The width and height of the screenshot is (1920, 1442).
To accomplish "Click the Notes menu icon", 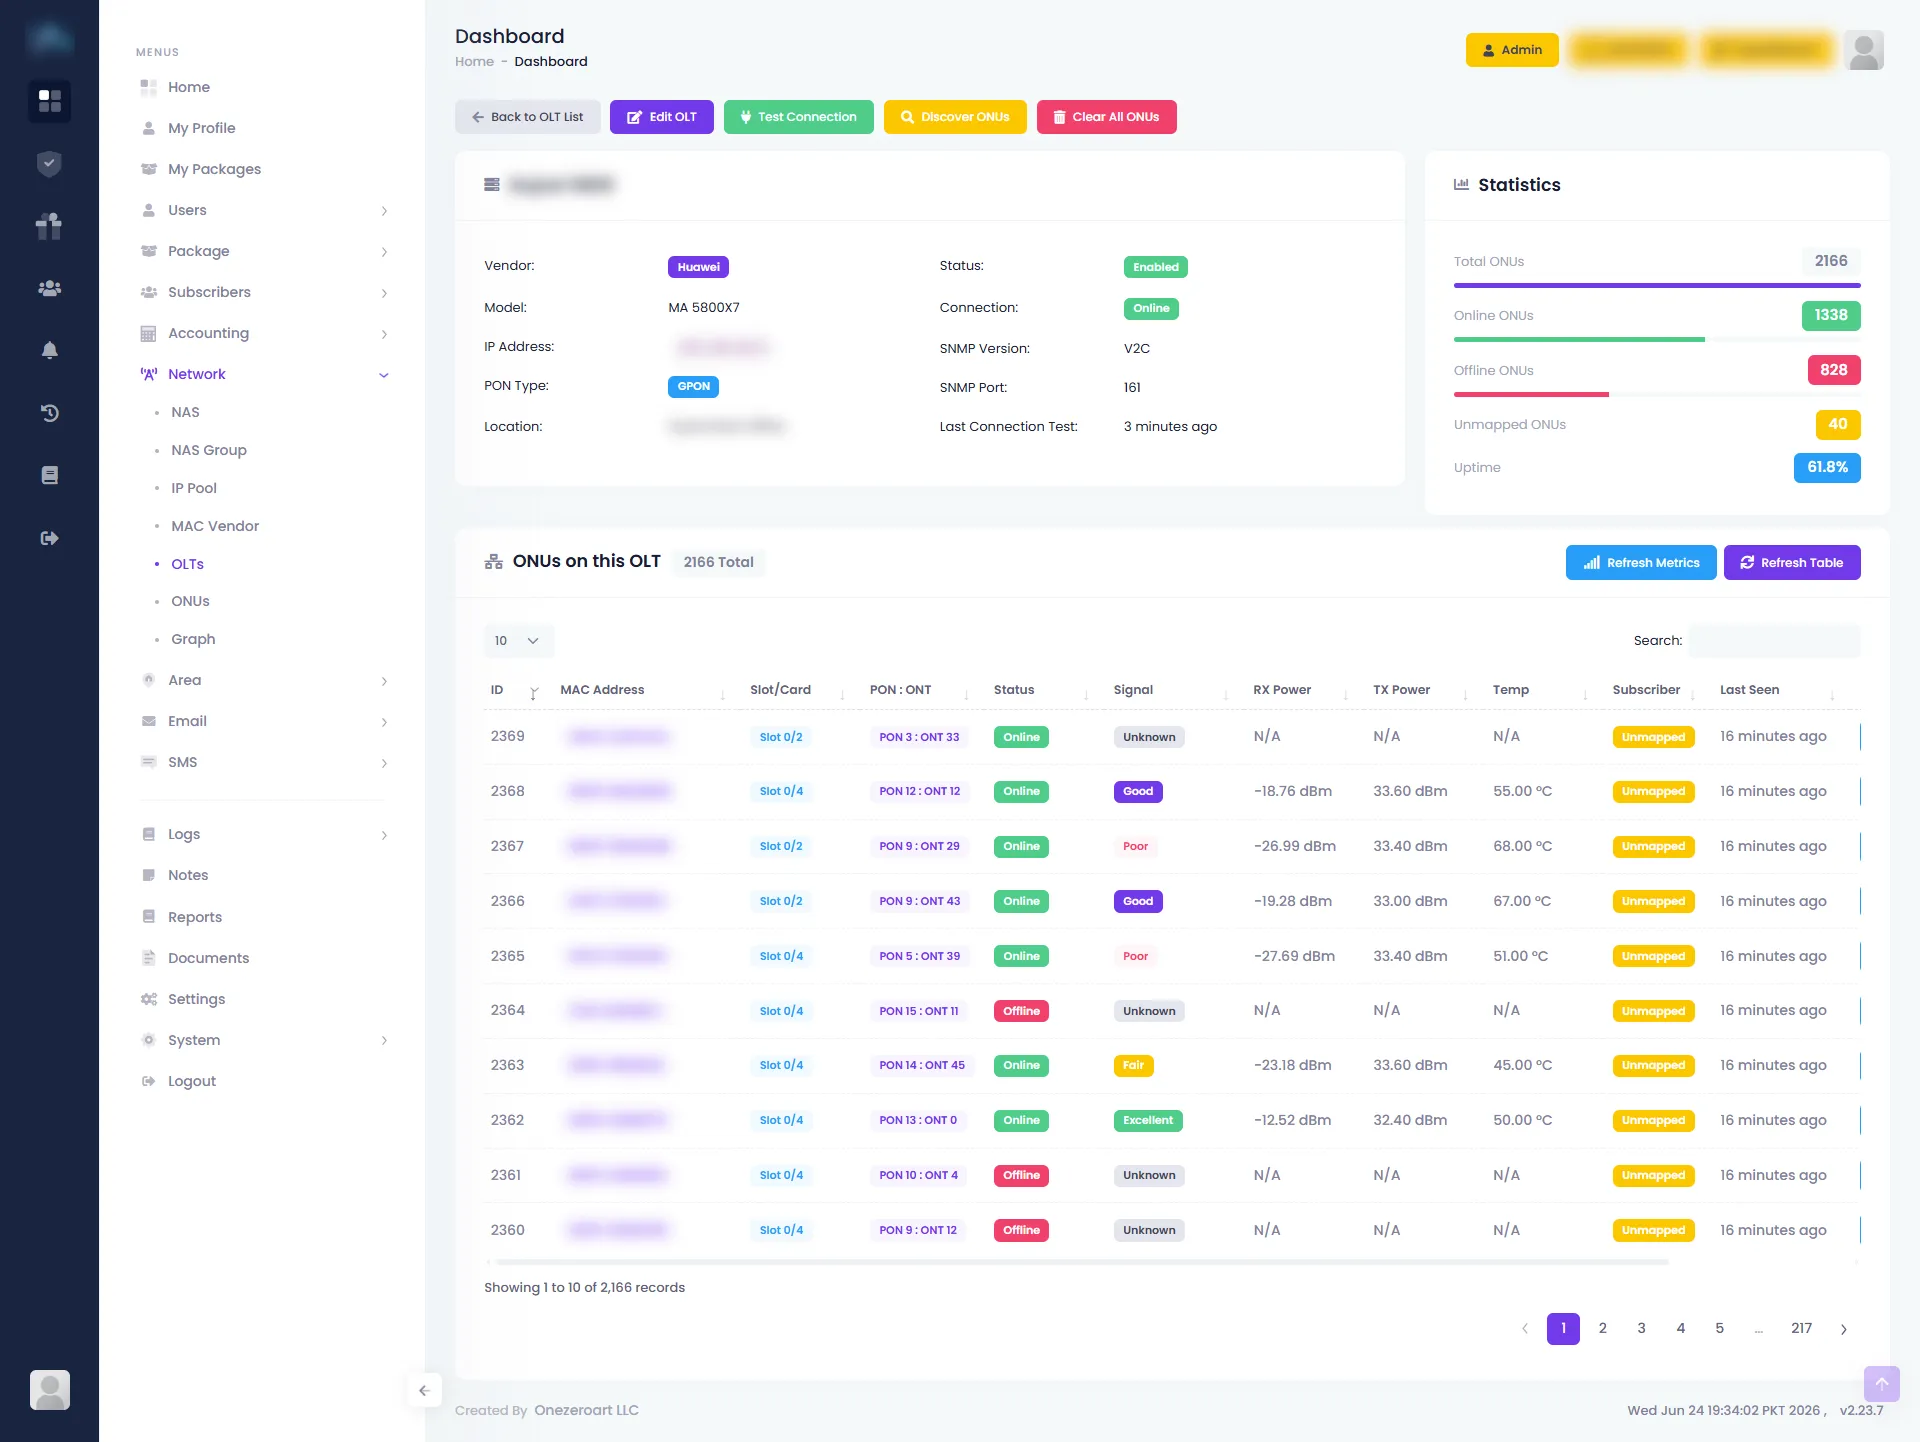I will click(x=149, y=875).
